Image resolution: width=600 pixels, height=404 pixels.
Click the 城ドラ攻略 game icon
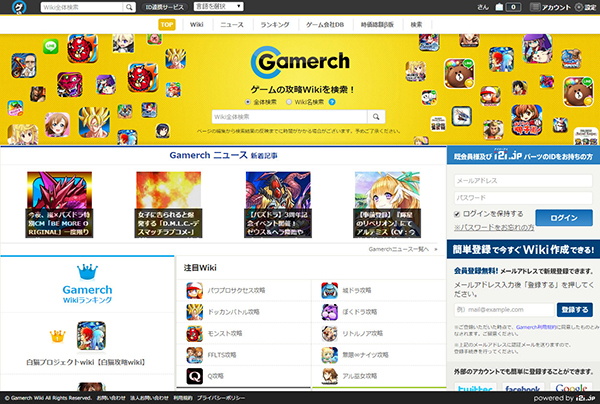pos(329,290)
